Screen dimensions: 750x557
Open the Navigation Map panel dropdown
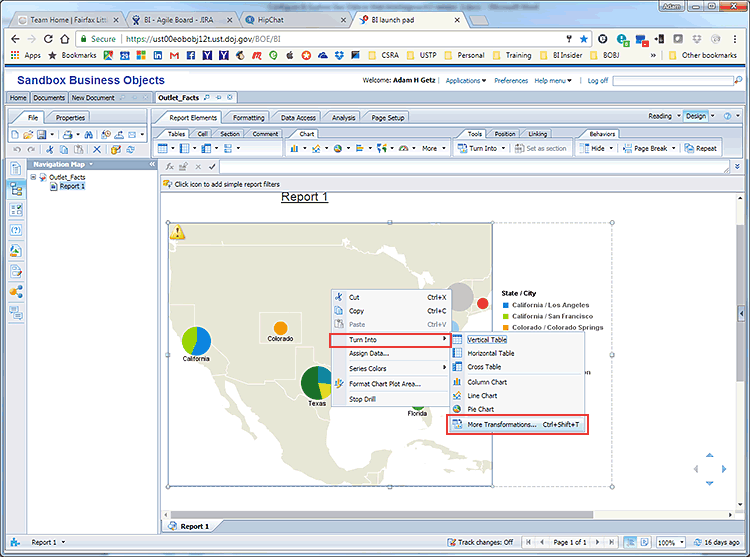tap(91, 164)
